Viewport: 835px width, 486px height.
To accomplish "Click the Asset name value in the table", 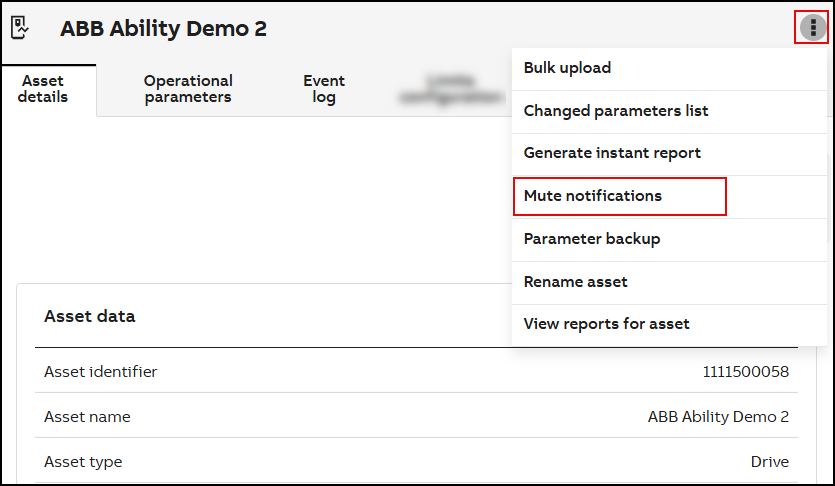I will [x=718, y=417].
